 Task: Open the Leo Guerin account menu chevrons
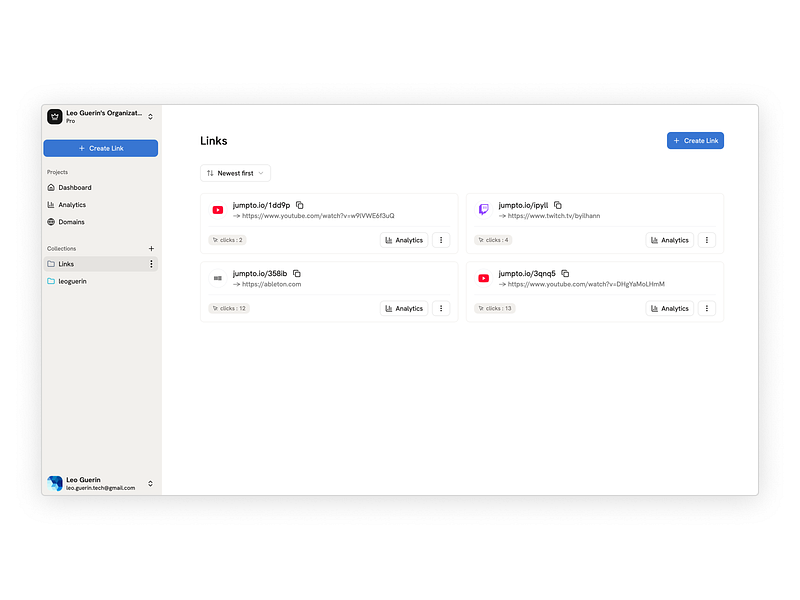(x=151, y=484)
